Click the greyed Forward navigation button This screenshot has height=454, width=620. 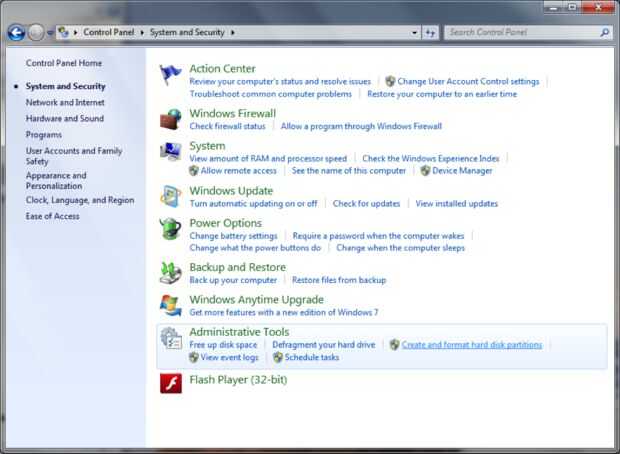click(x=36, y=32)
